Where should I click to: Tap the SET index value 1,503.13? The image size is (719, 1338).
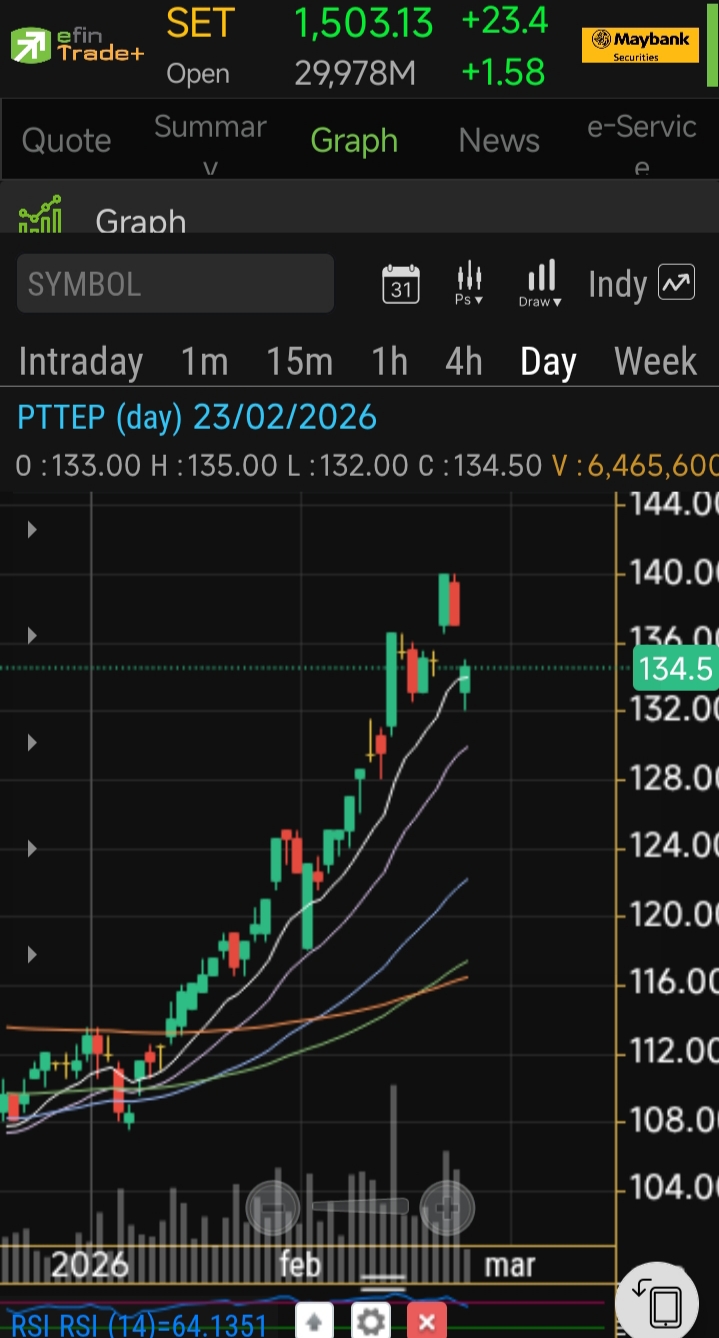click(364, 24)
